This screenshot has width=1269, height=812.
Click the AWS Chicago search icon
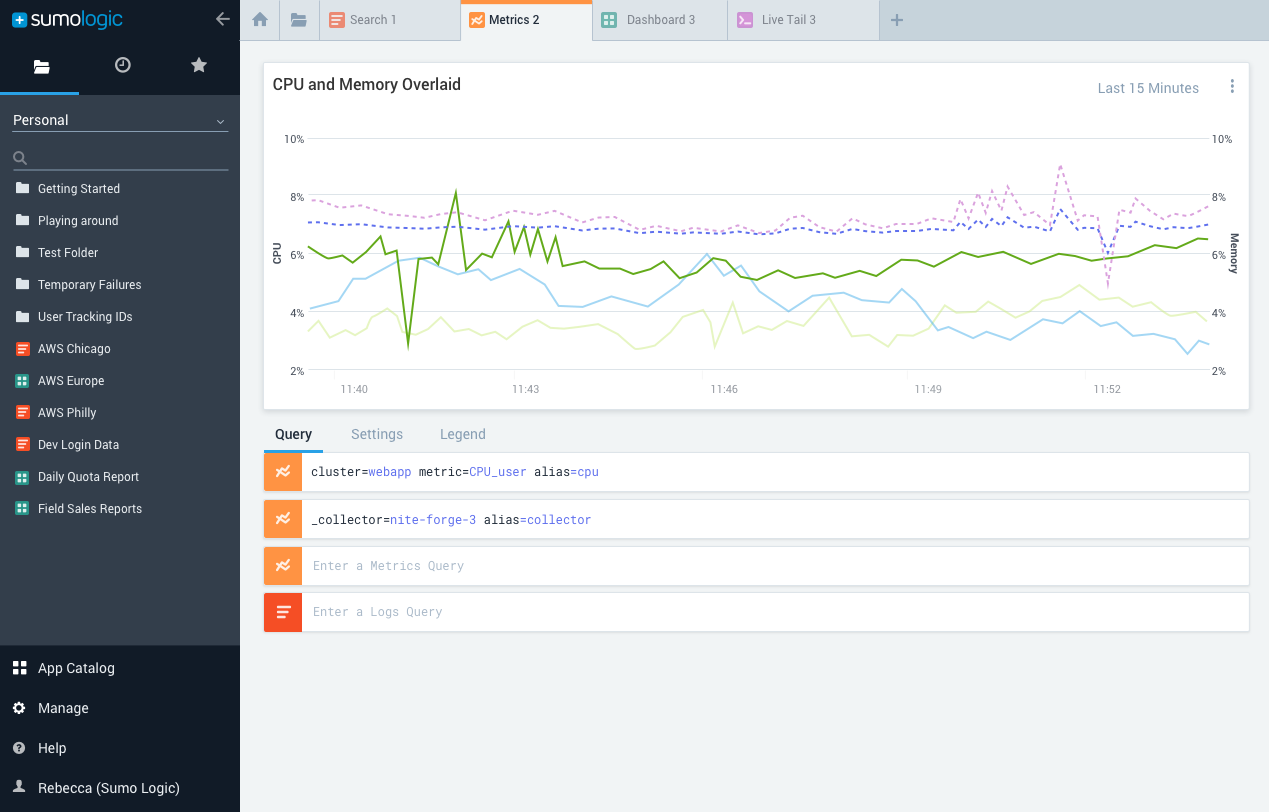22,349
